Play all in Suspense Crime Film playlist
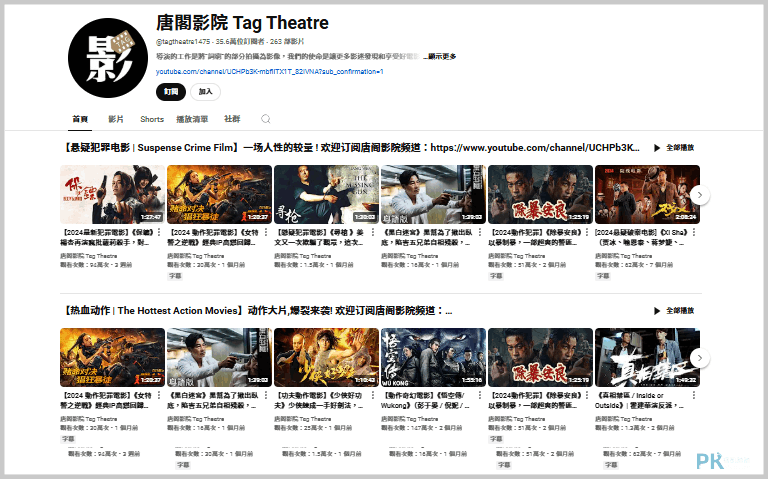This screenshot has height=479, width=768. pos(674,147)
